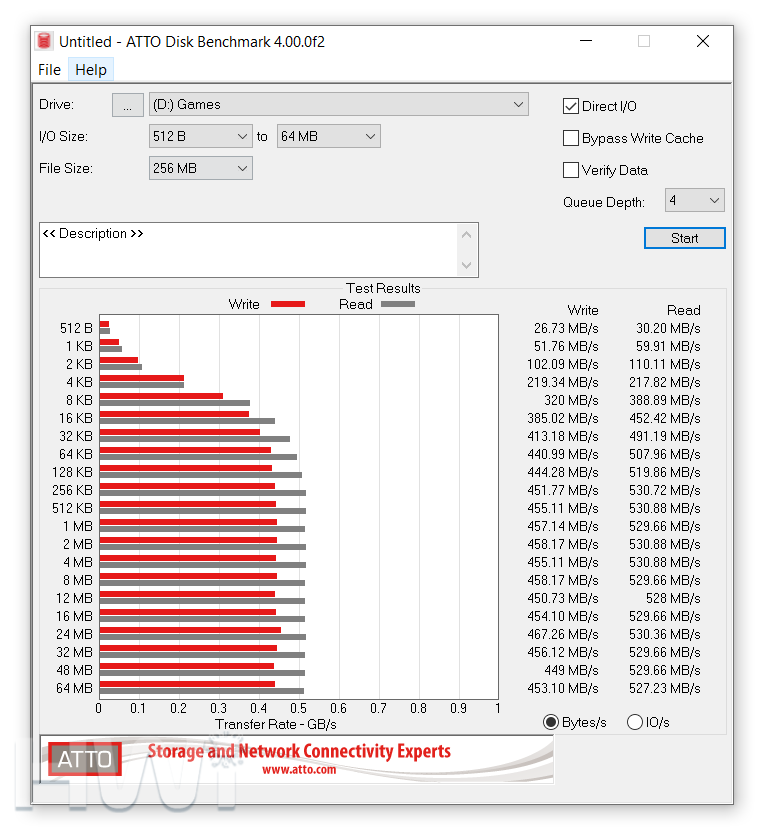
Task: Uncheck the Direct I/O checkbox
Action: (570, 106)
